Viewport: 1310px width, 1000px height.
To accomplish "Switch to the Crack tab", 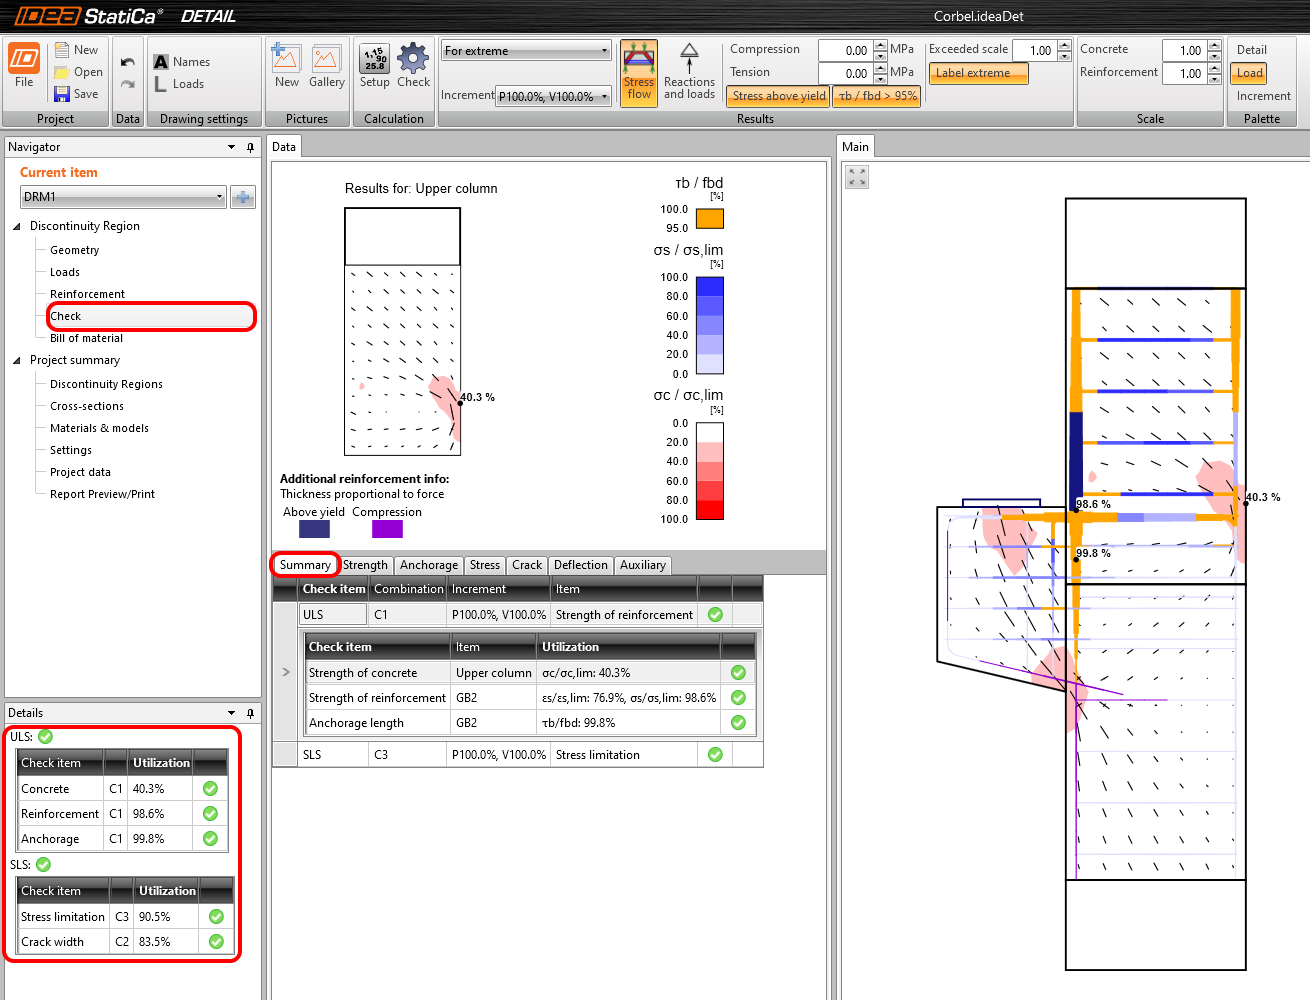I will click(x=527, y=565).
